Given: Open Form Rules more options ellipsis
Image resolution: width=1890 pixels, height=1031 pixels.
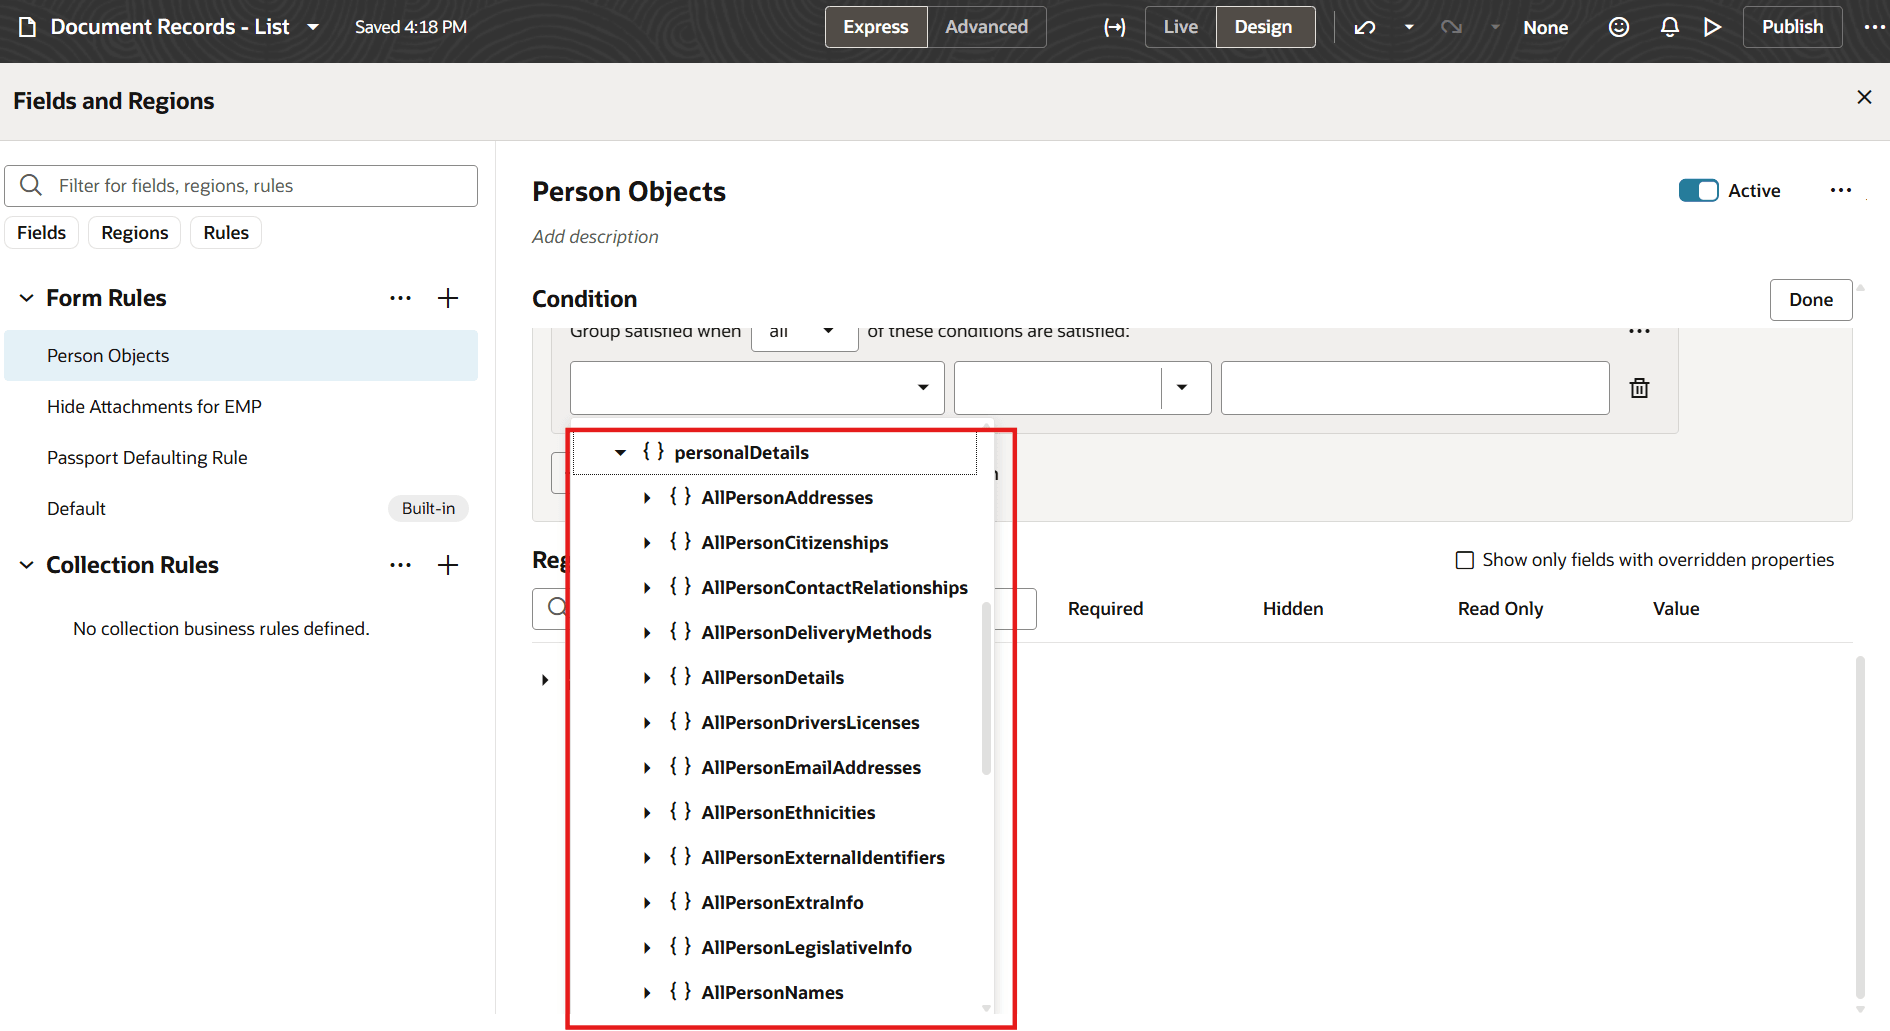Looking at the screenshot, I should click(400, 298).
